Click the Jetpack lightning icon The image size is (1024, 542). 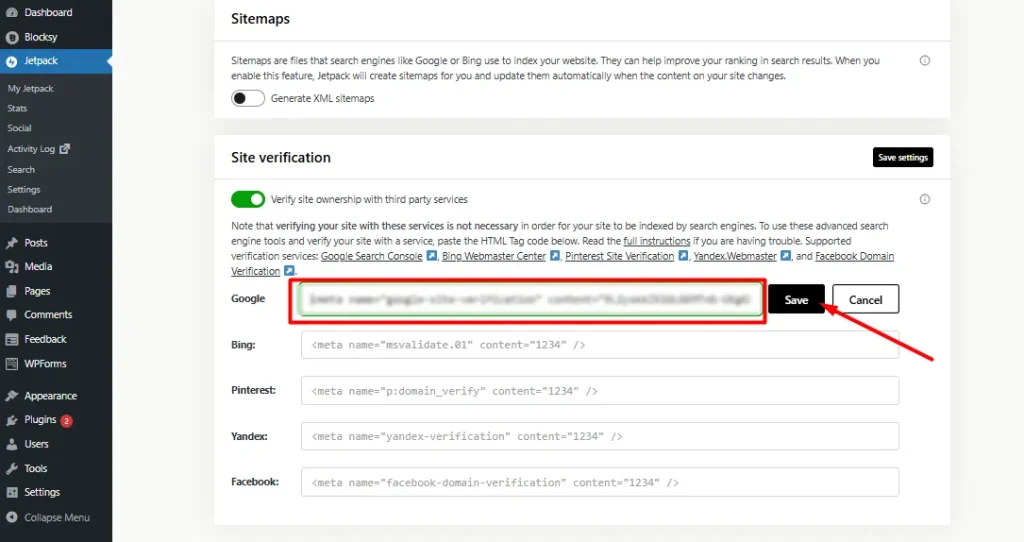[x=12, y=61]
